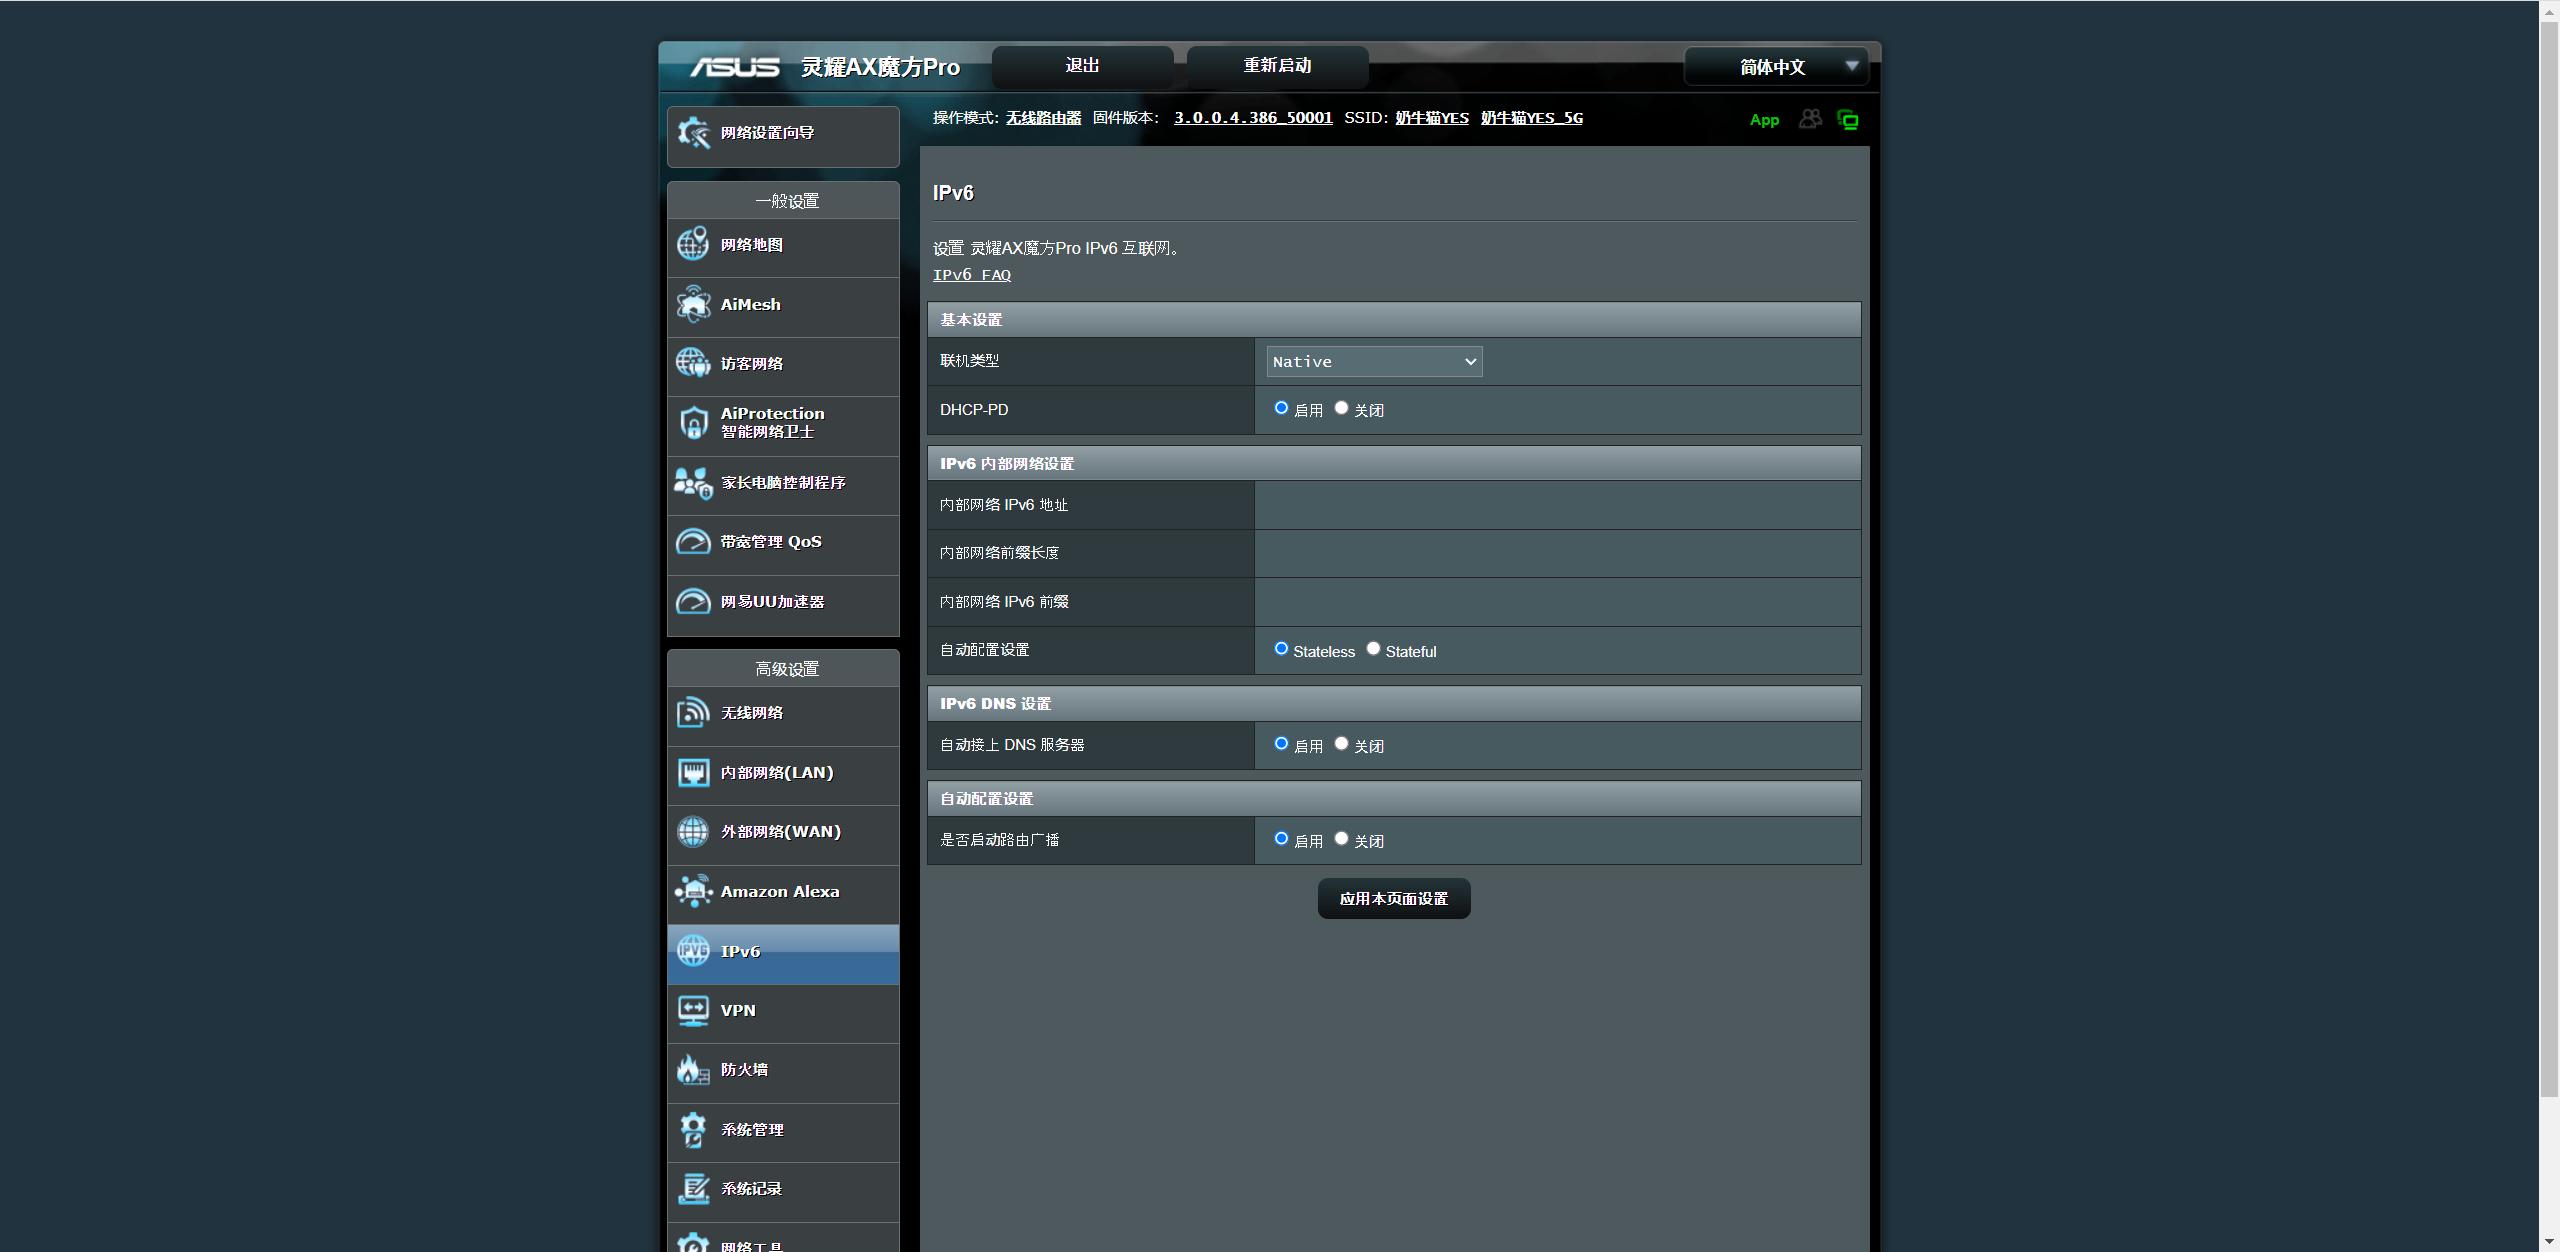Set DHCP-PD to 关闭

pyautogui.click(x=1341, y=408)
